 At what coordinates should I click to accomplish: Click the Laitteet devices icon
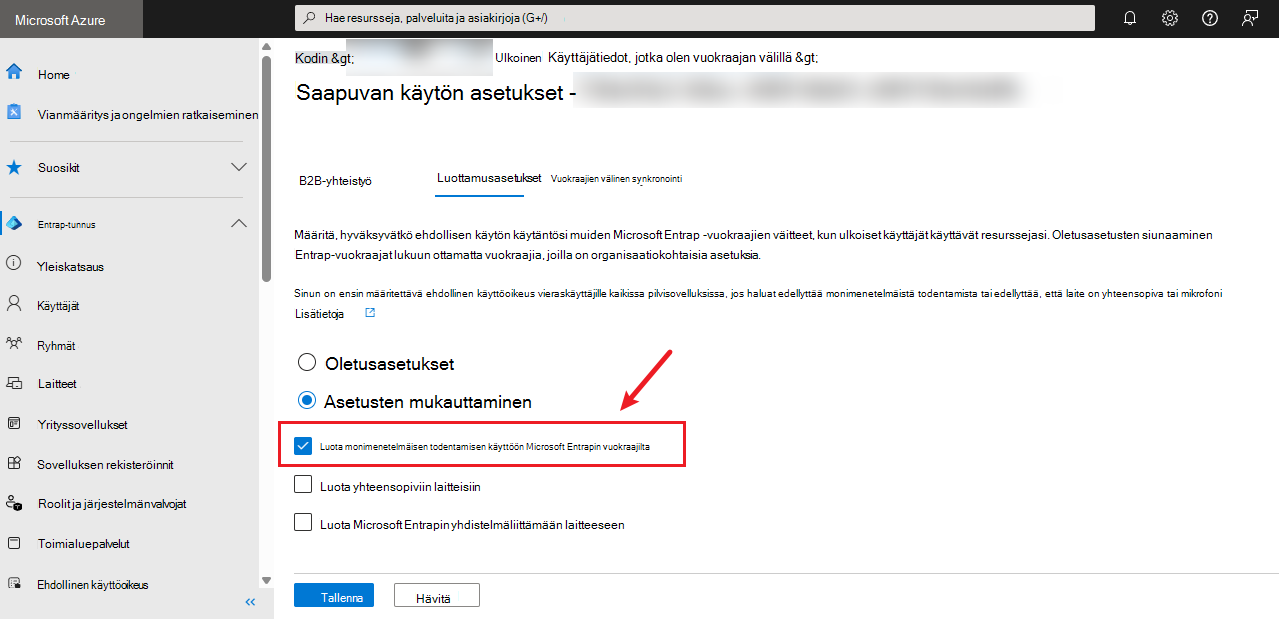pos(14,383)
